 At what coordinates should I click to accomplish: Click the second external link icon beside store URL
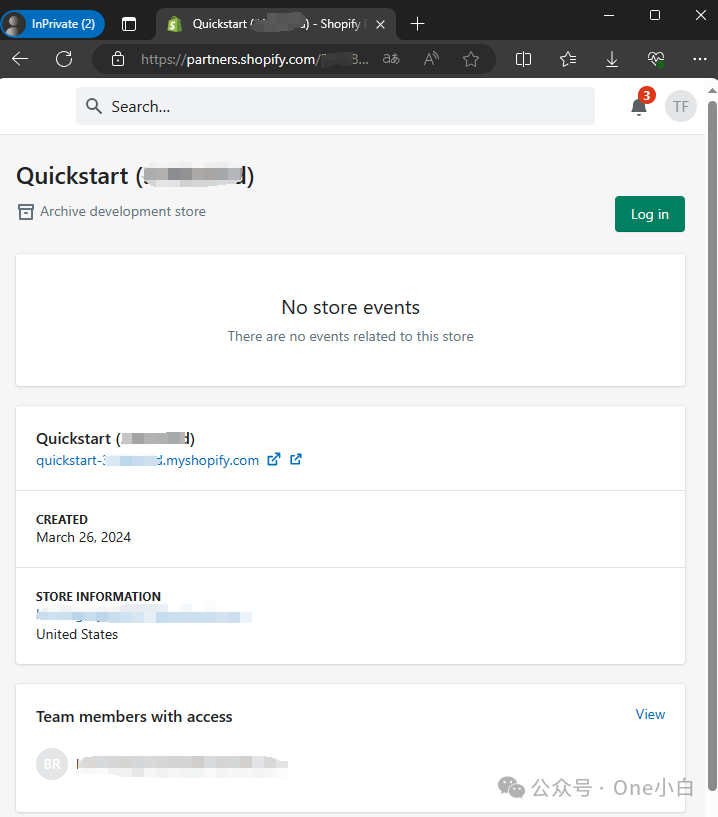(295, 460)
